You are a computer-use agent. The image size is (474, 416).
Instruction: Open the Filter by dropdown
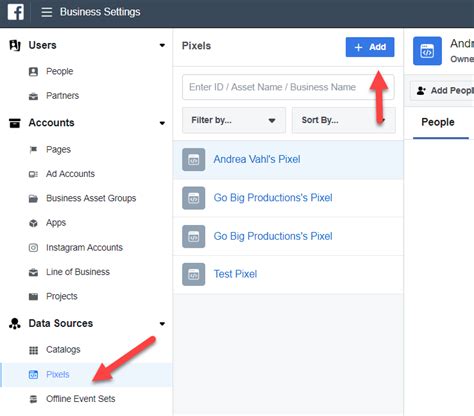pos(234,120)
